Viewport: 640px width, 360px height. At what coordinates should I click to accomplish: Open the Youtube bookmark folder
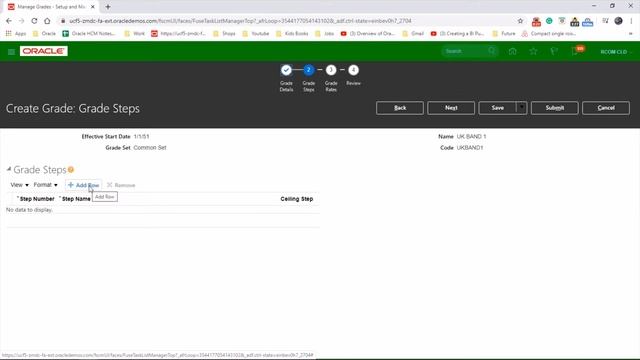pos(256,33)
